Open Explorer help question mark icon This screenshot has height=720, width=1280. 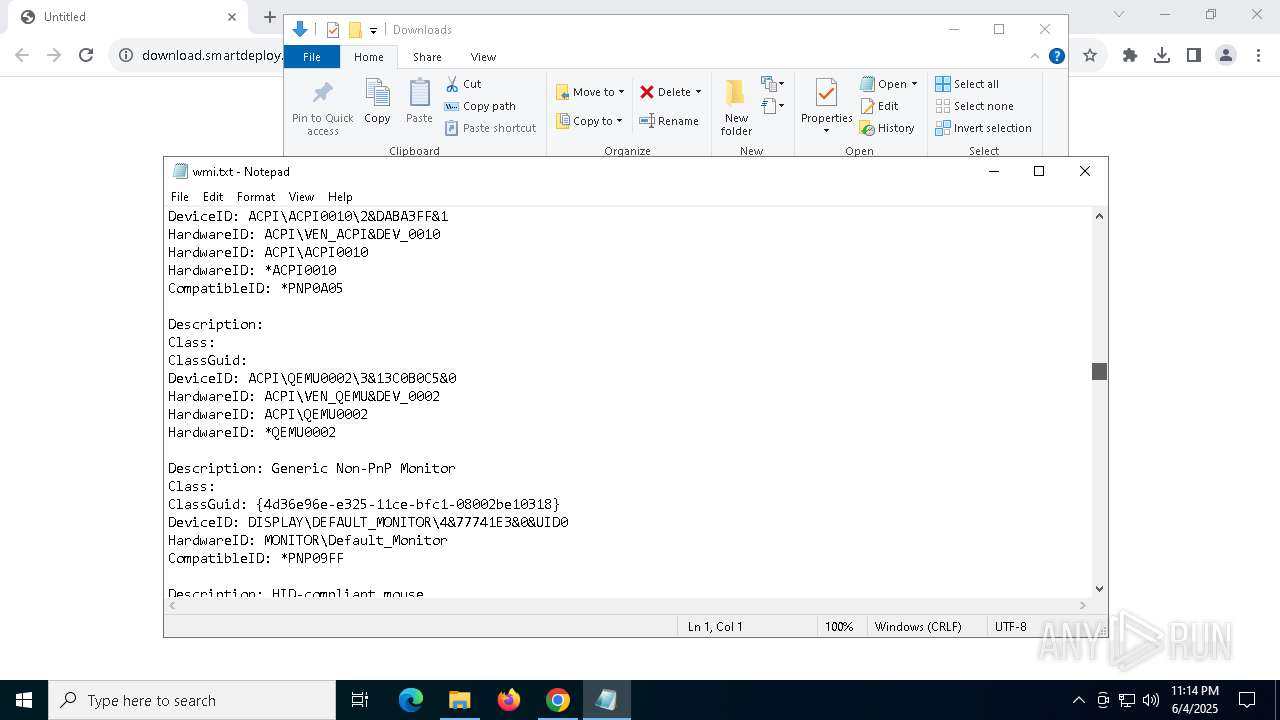tap(1056, 56)
